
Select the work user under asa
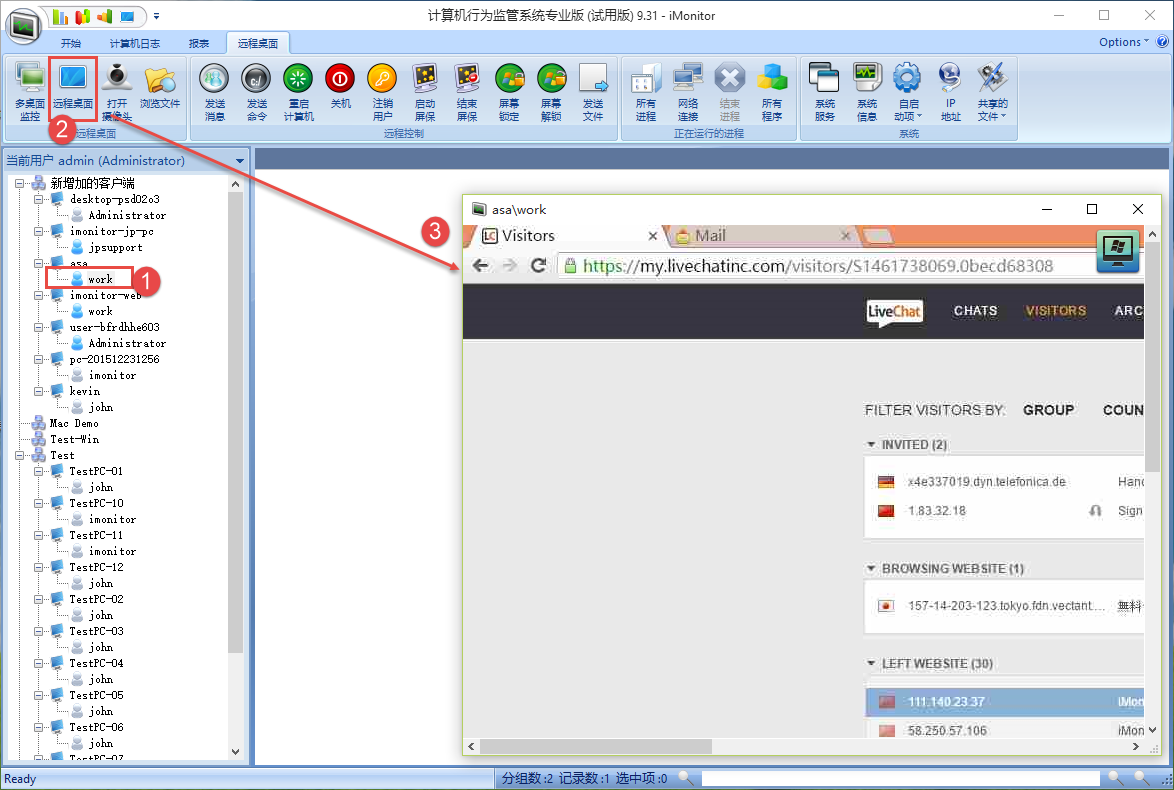[x=100, y=279]
